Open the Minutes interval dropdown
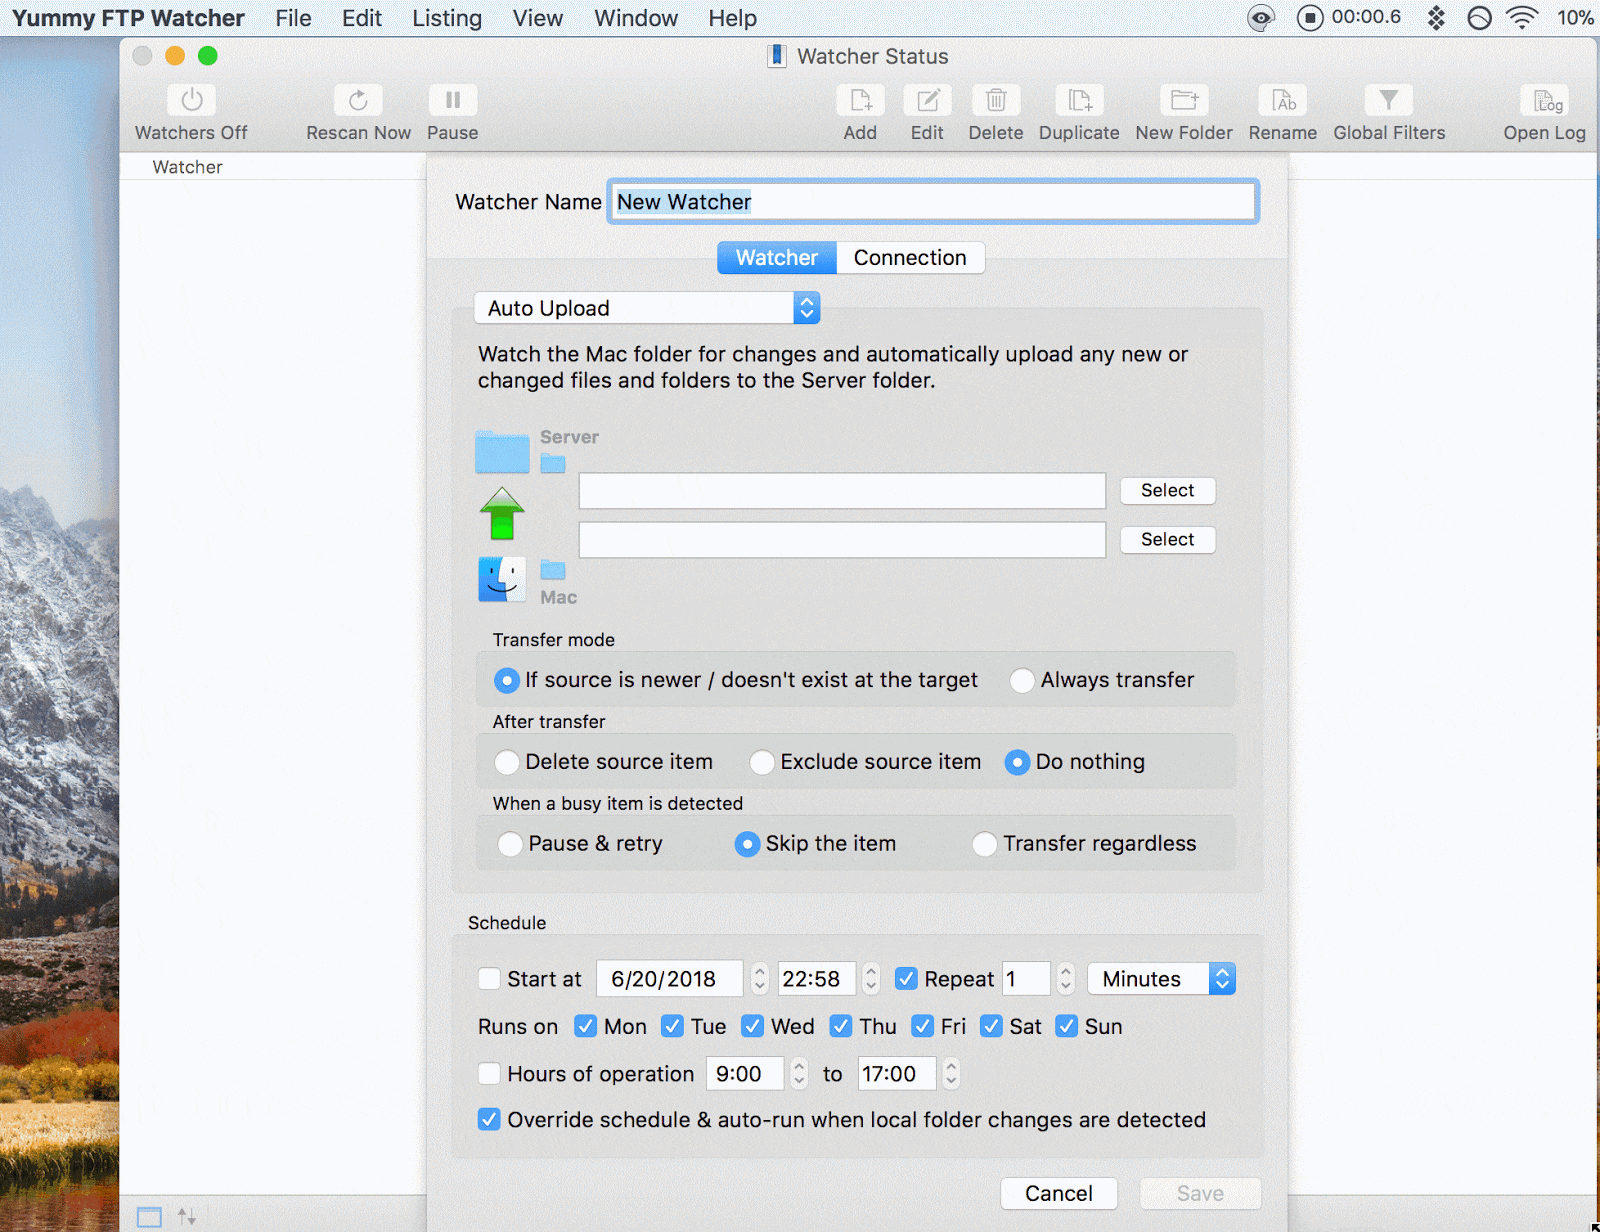 [1161, 978]
